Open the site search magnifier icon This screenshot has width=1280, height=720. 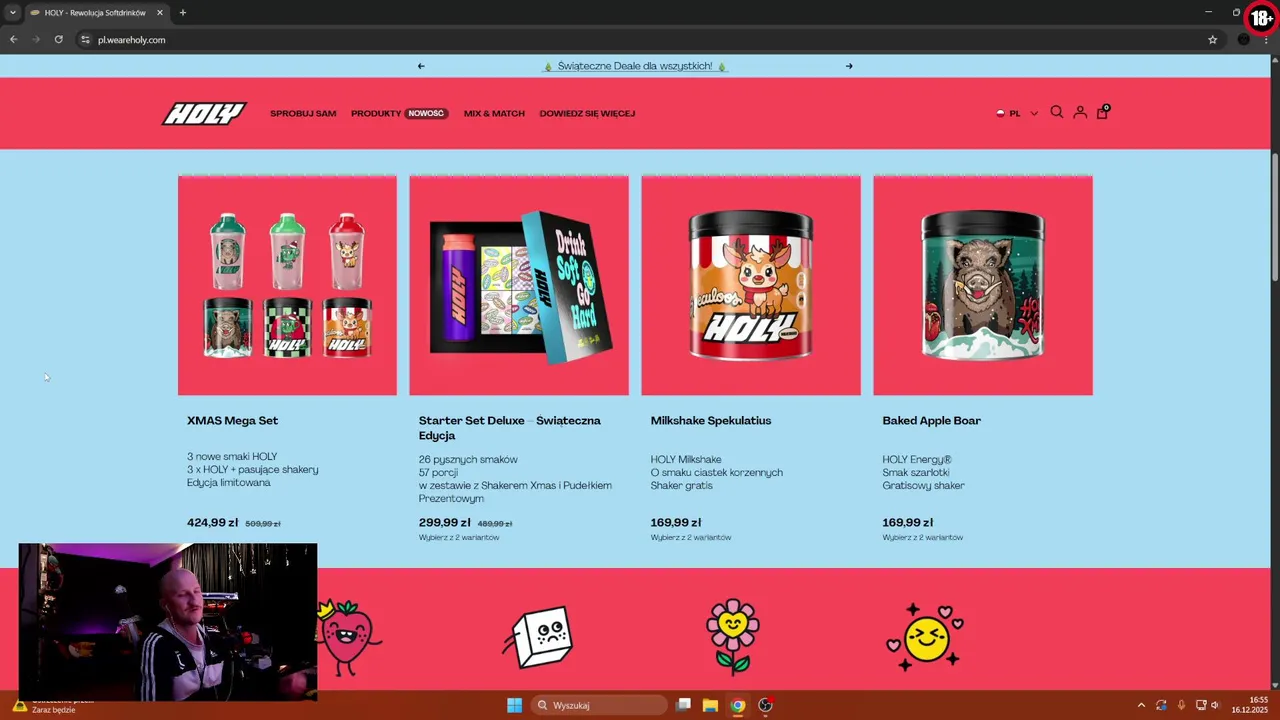point(1057,113)
